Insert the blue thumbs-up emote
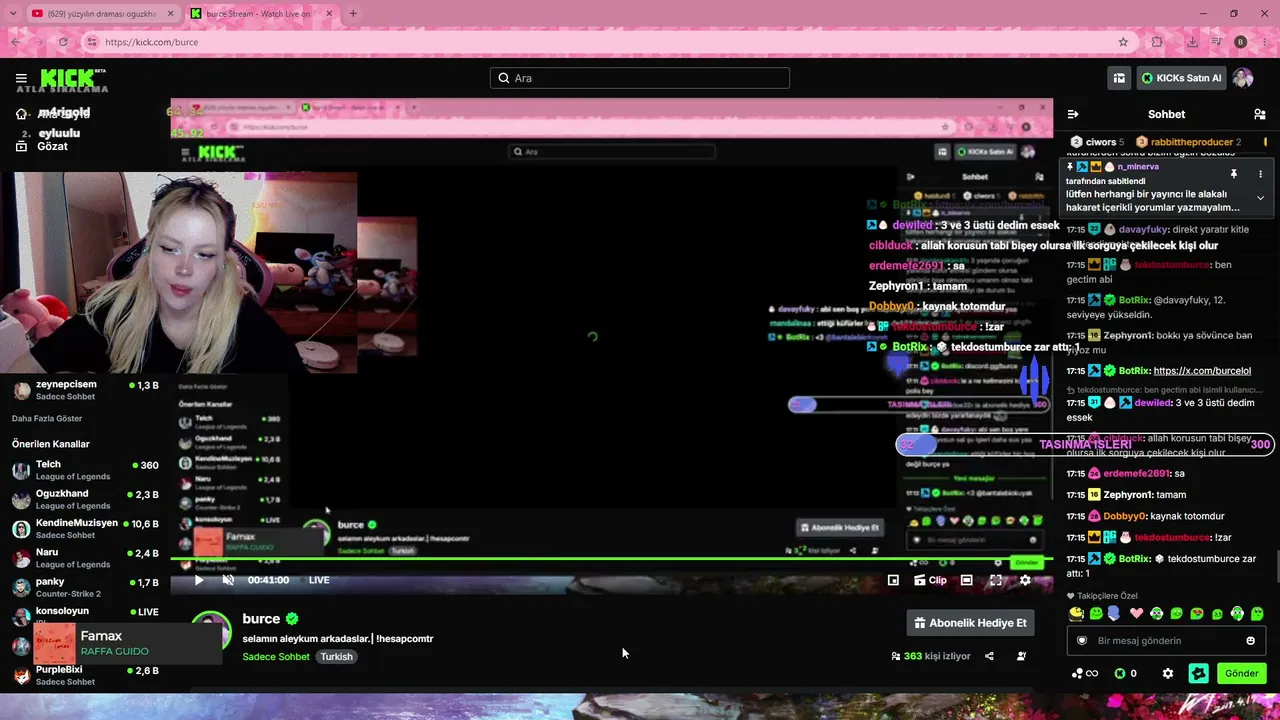 tap(1114, 614)
